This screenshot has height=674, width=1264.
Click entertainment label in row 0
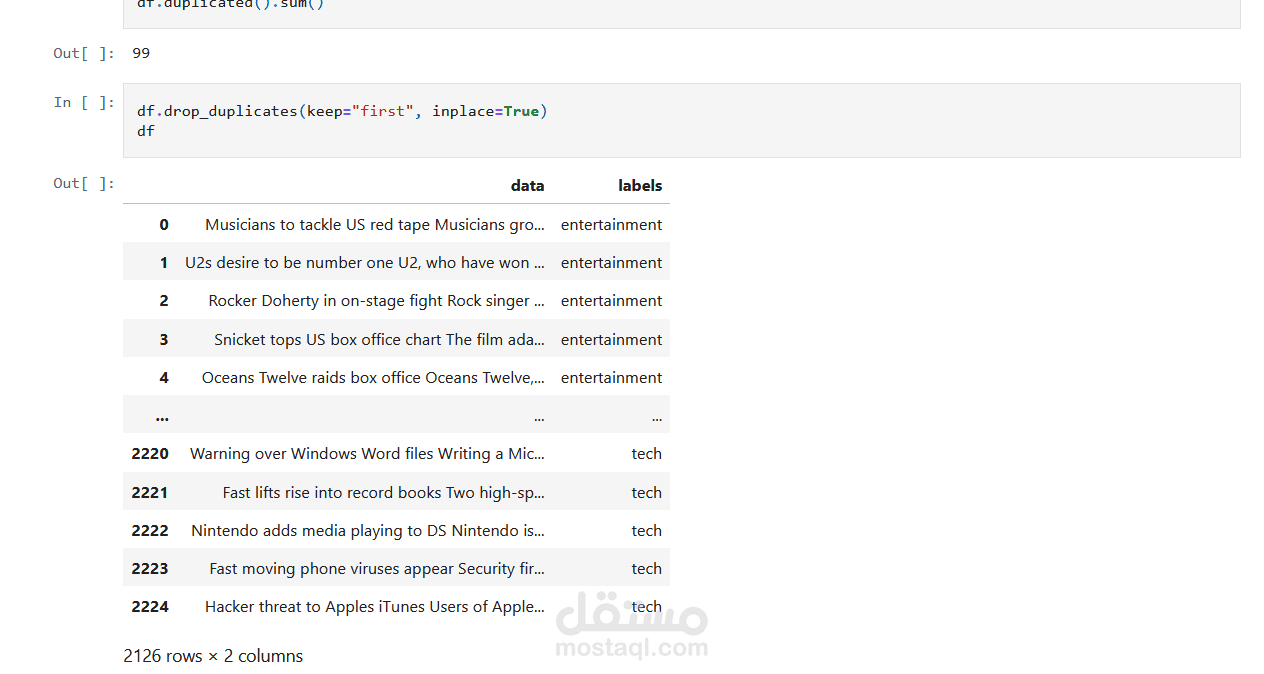point(611,225)
